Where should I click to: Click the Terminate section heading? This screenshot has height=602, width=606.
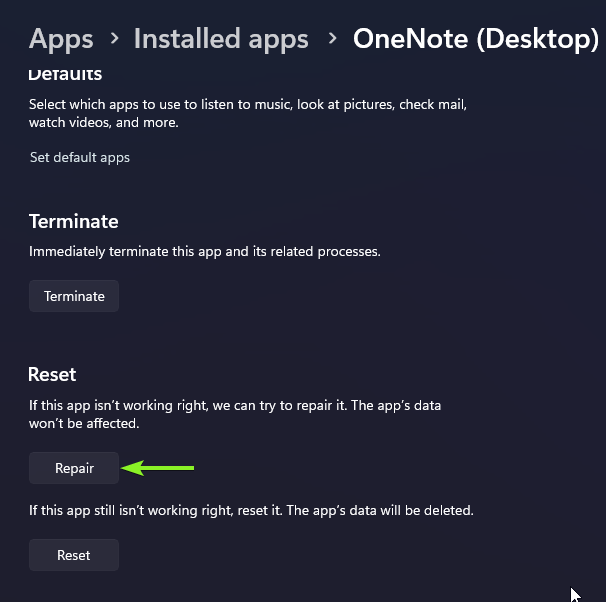pyautogui.click(x=74, y=221)
